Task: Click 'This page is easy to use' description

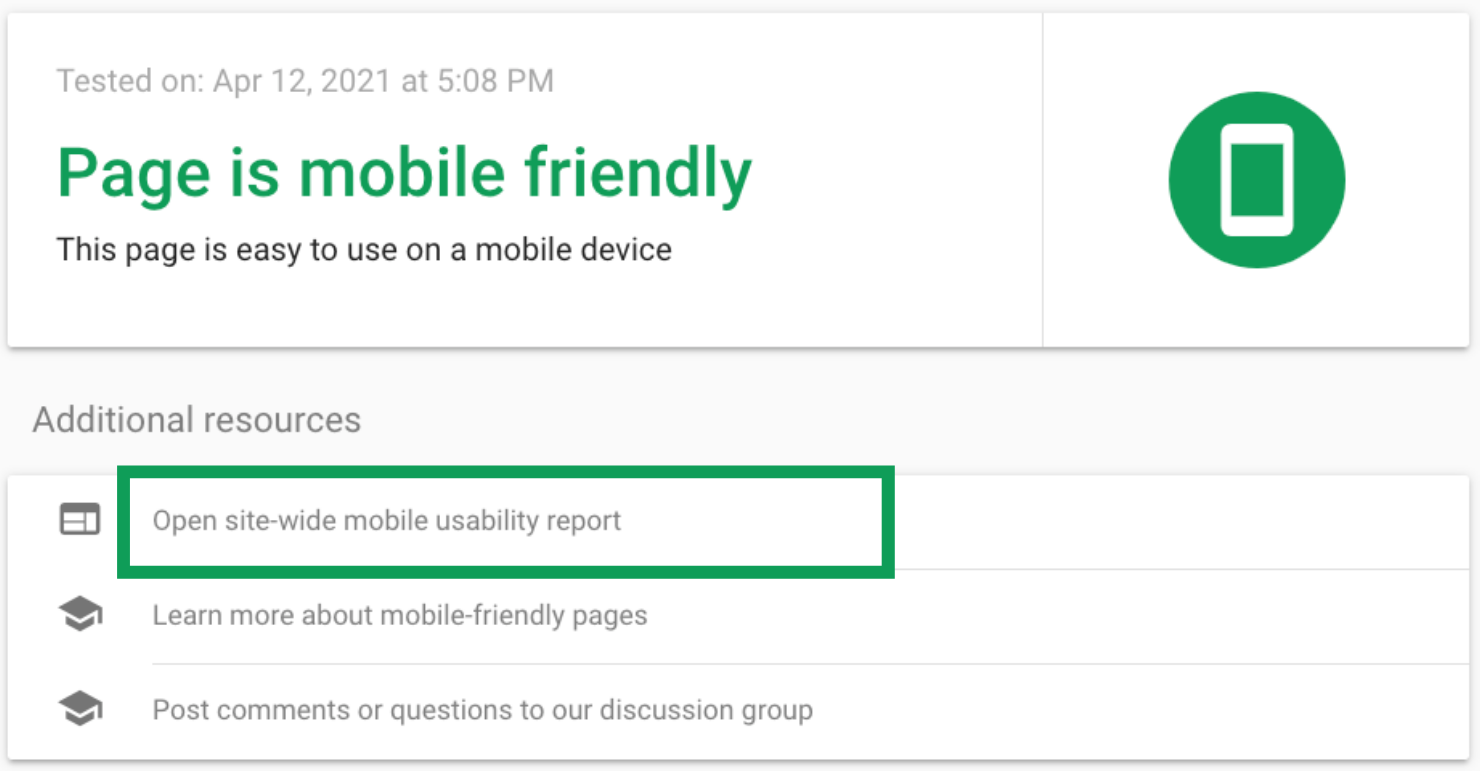Action: click(364, 249)
